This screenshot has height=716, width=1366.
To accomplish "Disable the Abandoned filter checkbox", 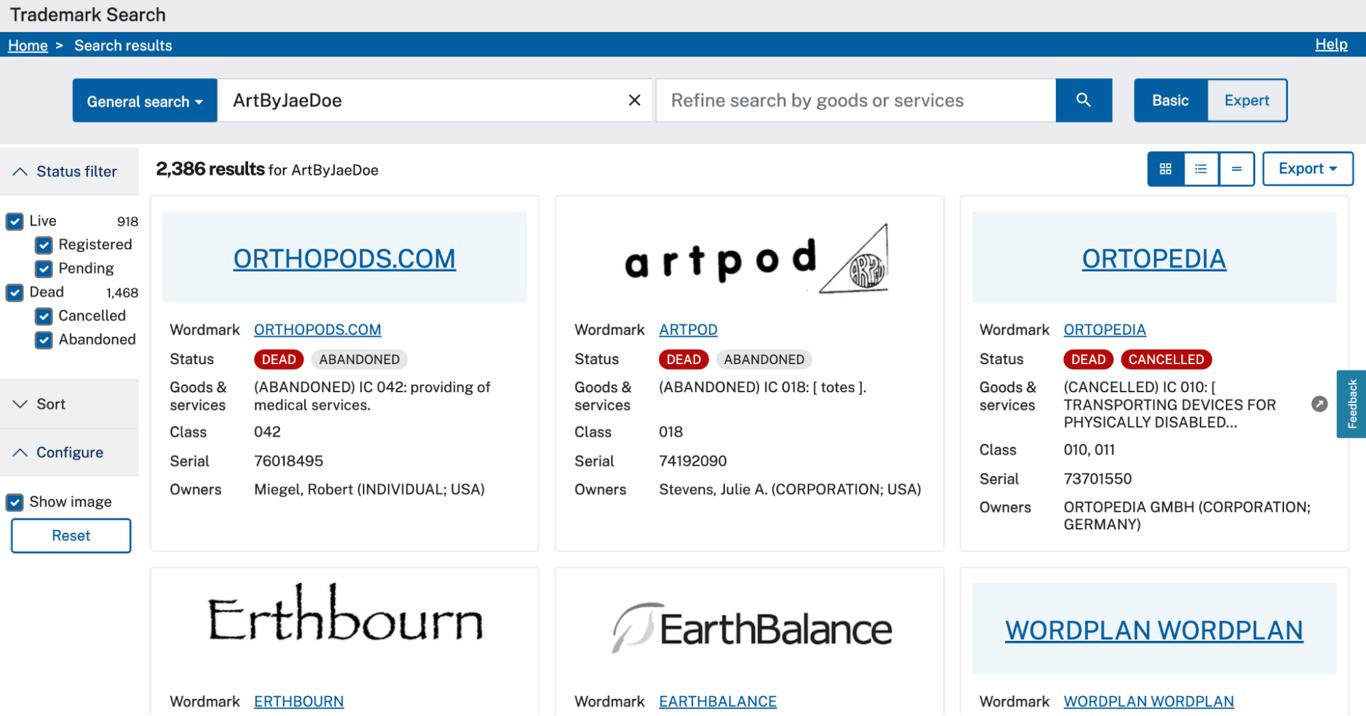I will (43, 340).
